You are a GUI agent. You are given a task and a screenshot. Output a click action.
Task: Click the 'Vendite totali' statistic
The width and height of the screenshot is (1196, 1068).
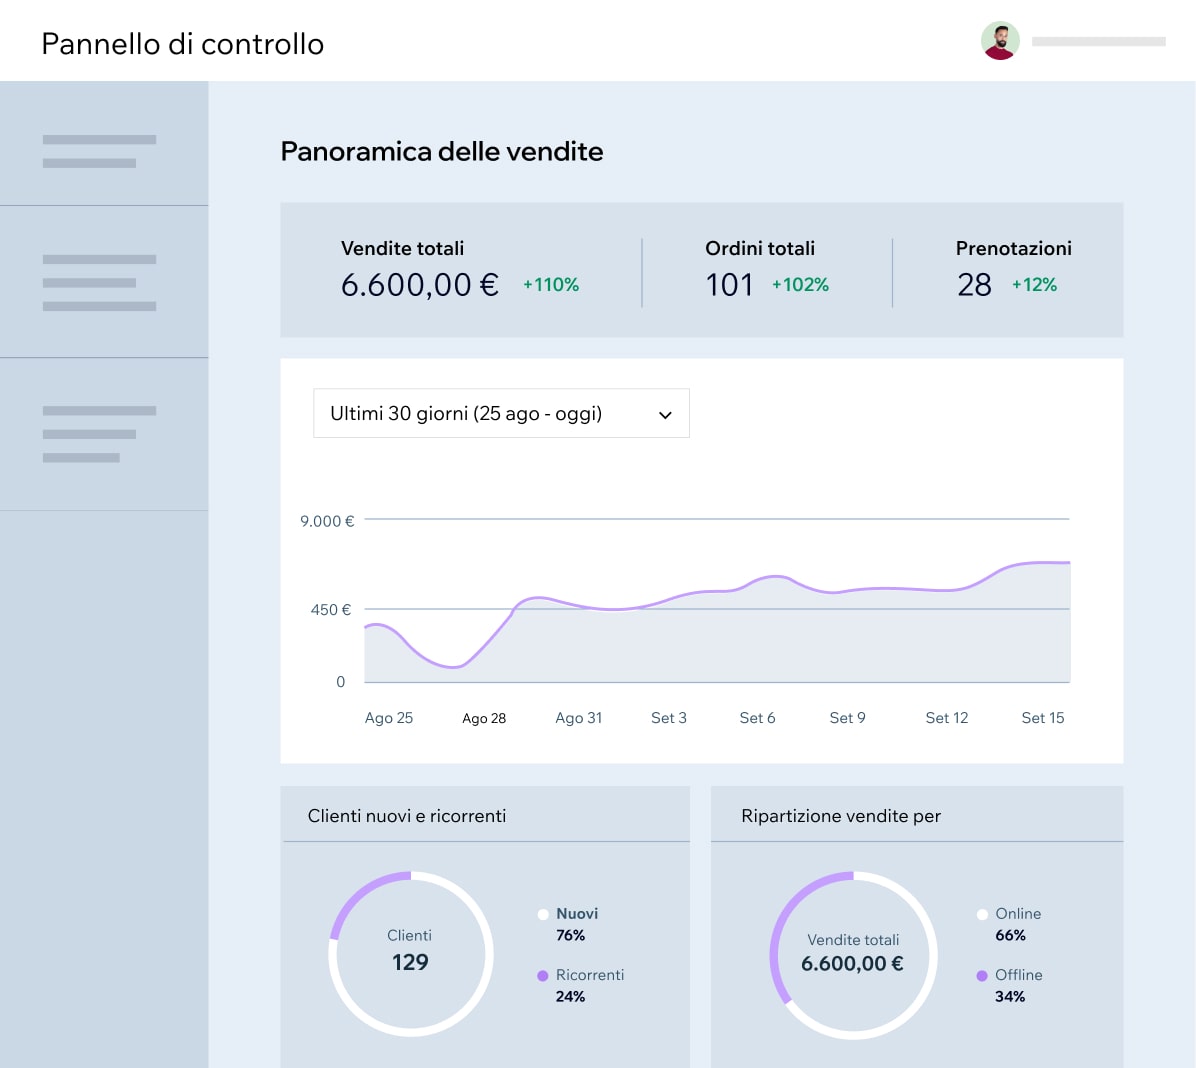402,248
